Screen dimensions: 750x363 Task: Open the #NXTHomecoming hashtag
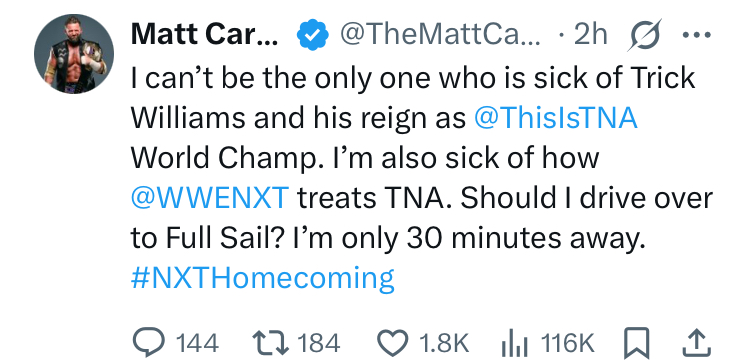(263, 277)
